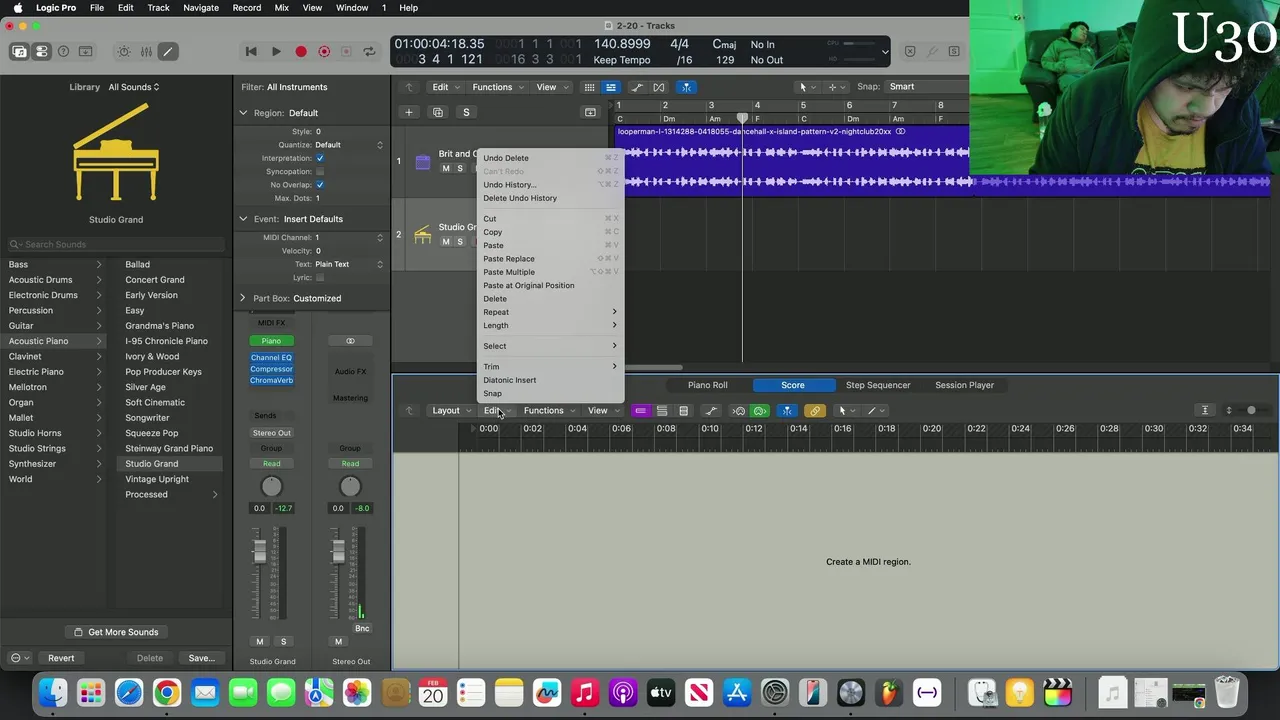Image resolution: width=1280 pixels, height=720 pixels.
Task: Show Smart Controls dial button
Action: (124, 52)
